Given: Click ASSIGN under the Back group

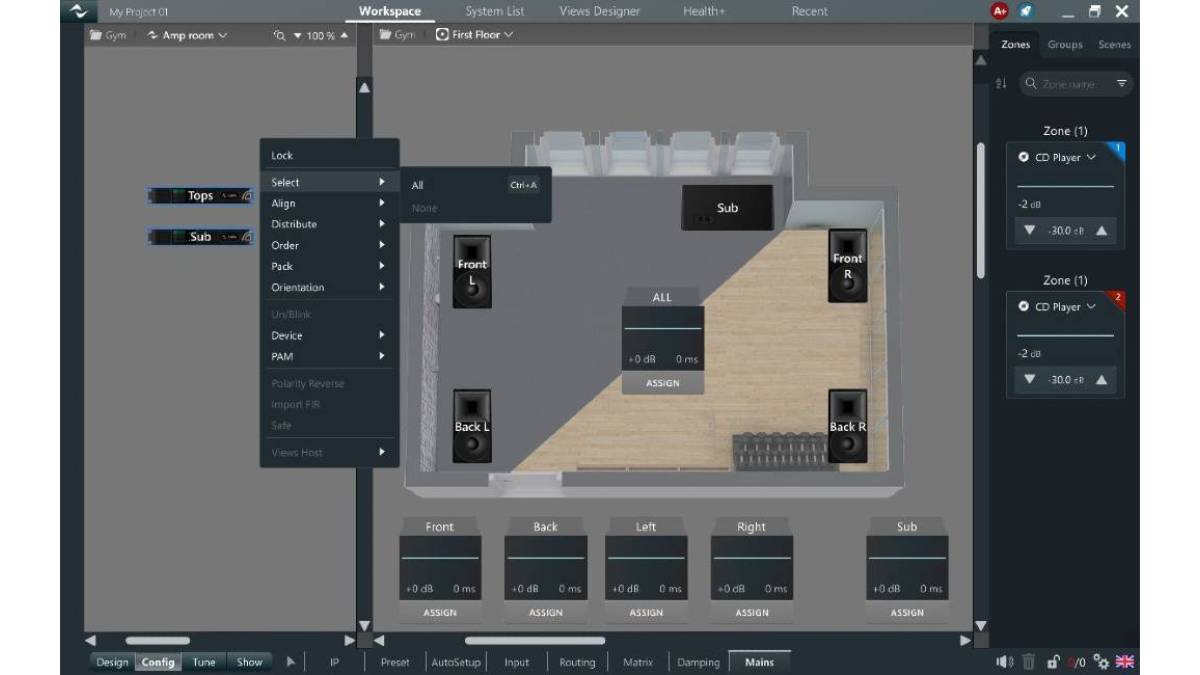Looking at the screenshot, I should pos(545,612).
